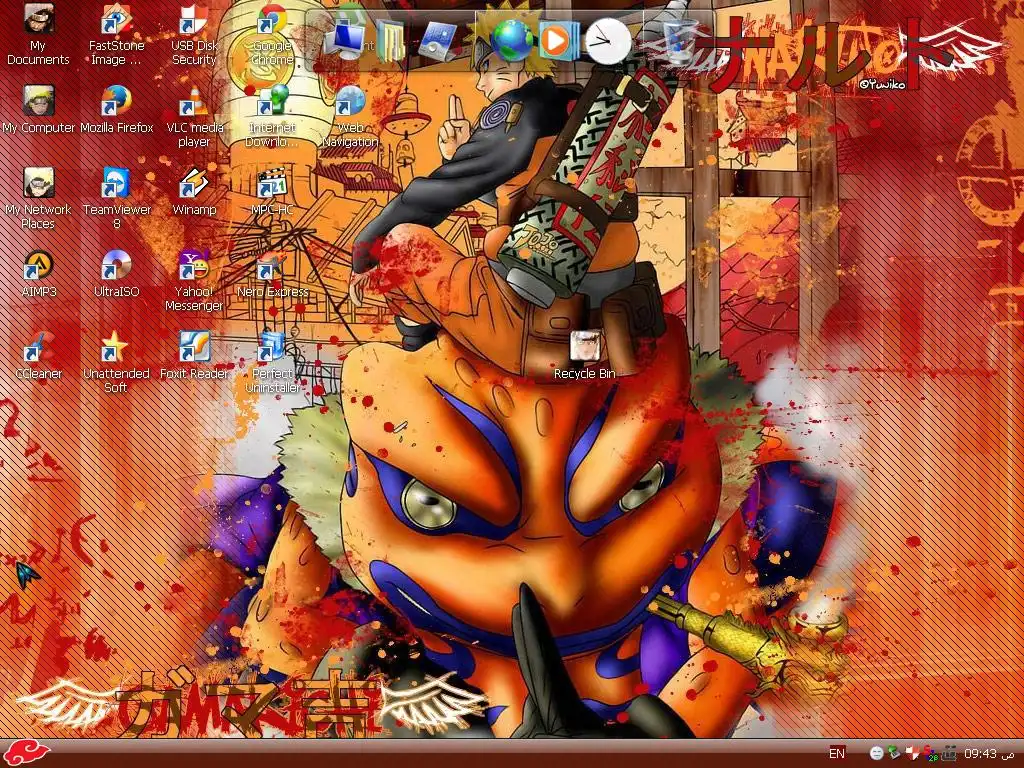This screenshot has height=768, width=1024.
Task: Open My Documents desktop icon
Action: (x=38, y=34)
